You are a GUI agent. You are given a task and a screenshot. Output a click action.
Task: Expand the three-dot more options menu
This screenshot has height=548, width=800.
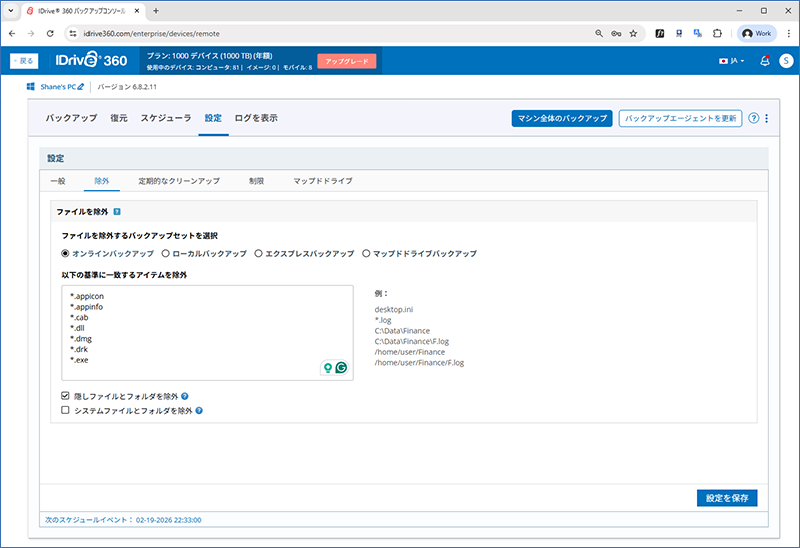767,118
